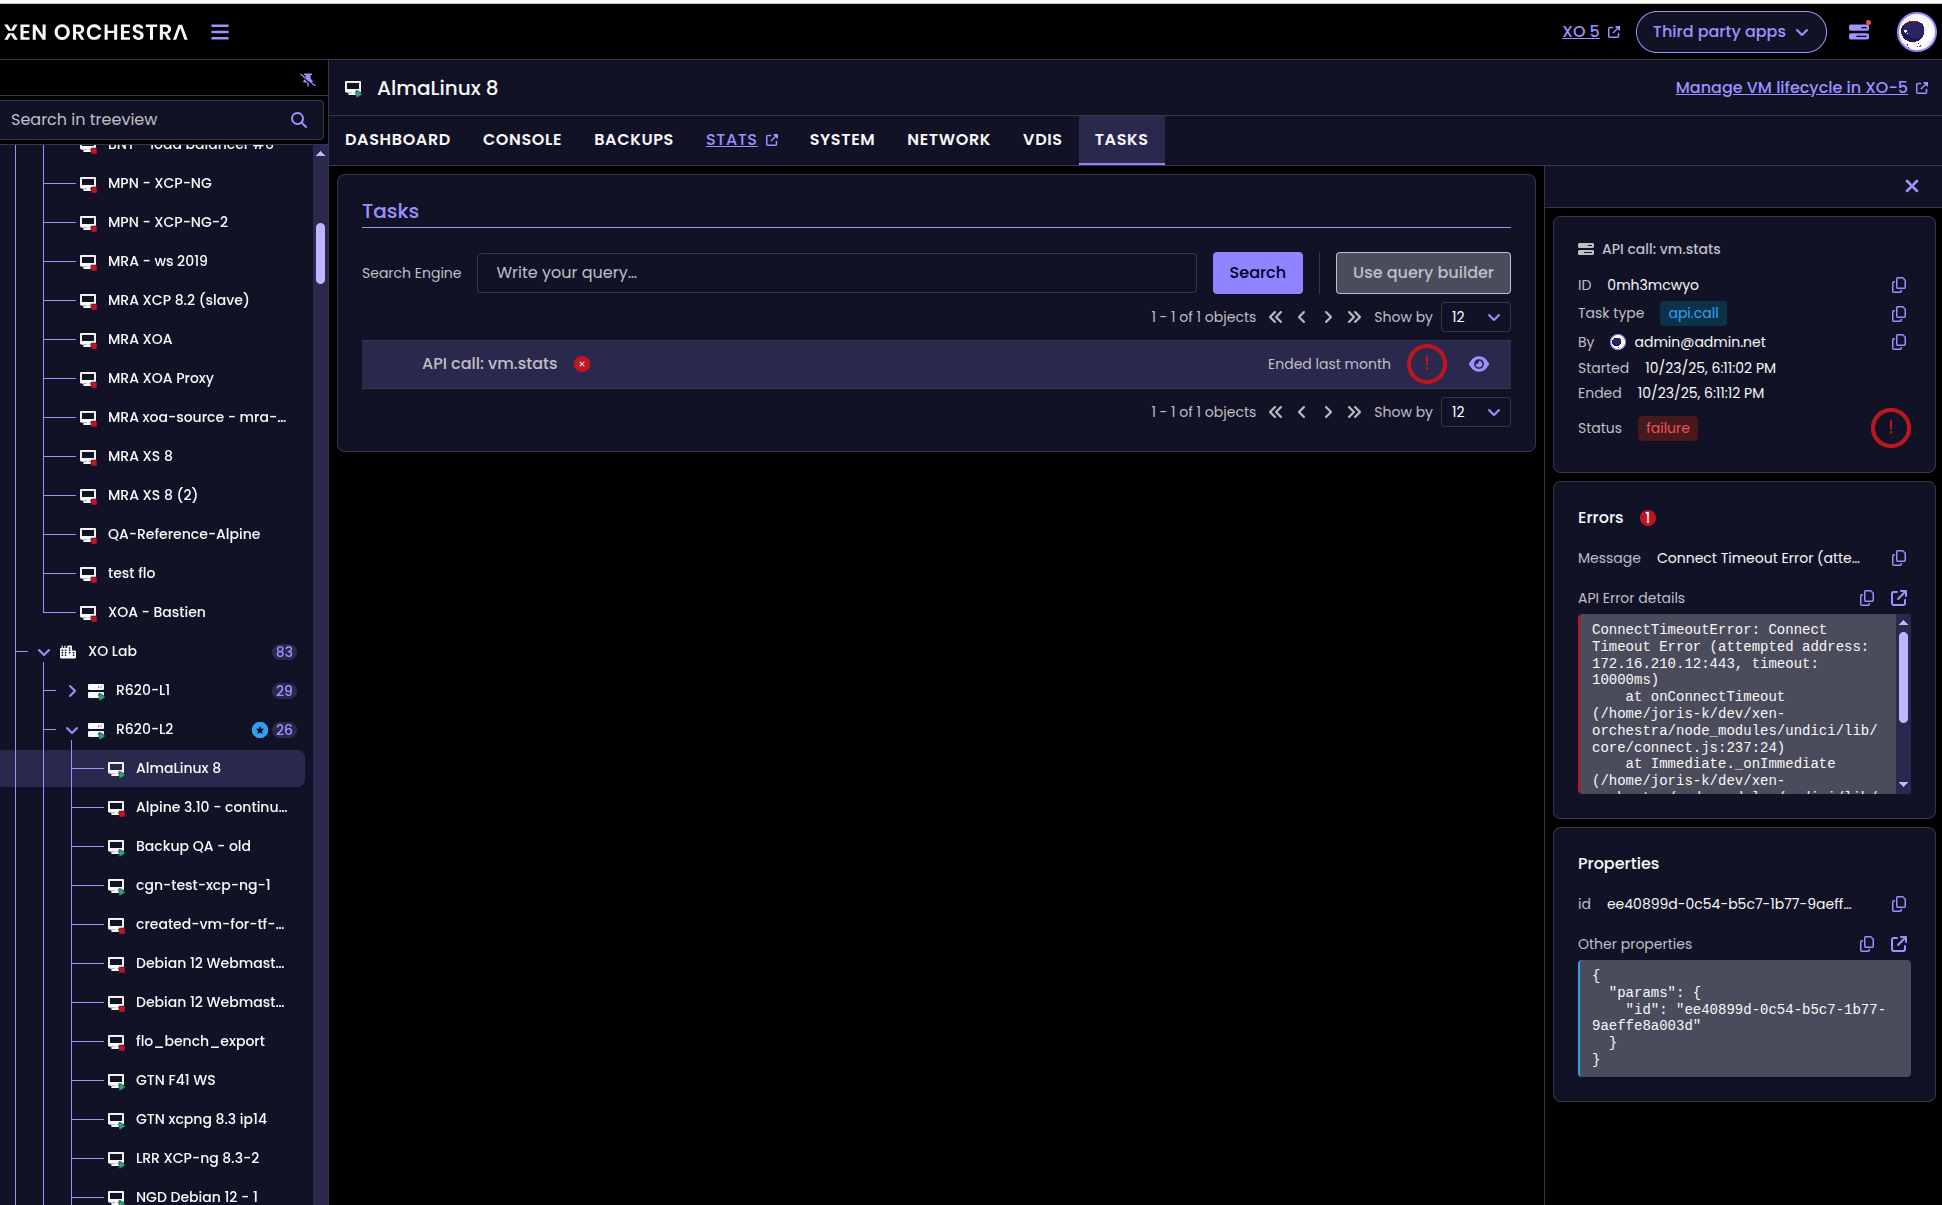Switch to the NETWORK tab
This screenshot has height=1205, width=1942.
[948, 140]
